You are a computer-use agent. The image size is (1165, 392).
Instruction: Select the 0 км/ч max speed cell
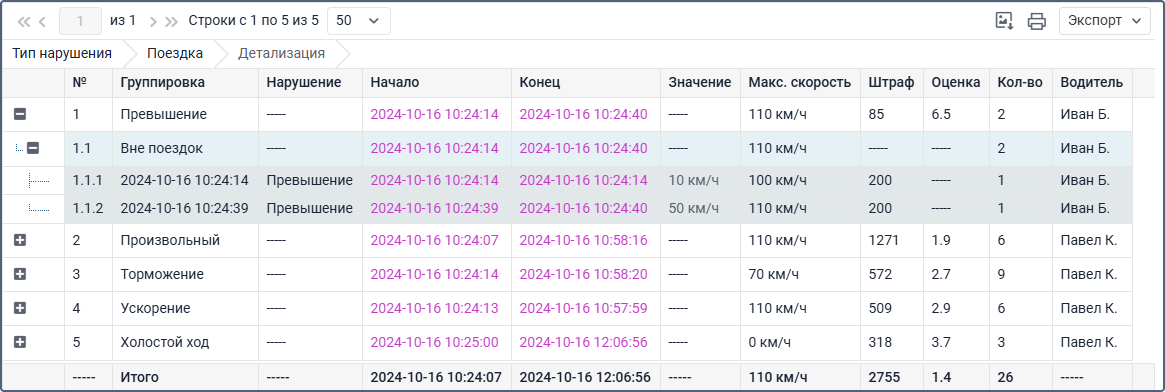click(x=800, y=342)
